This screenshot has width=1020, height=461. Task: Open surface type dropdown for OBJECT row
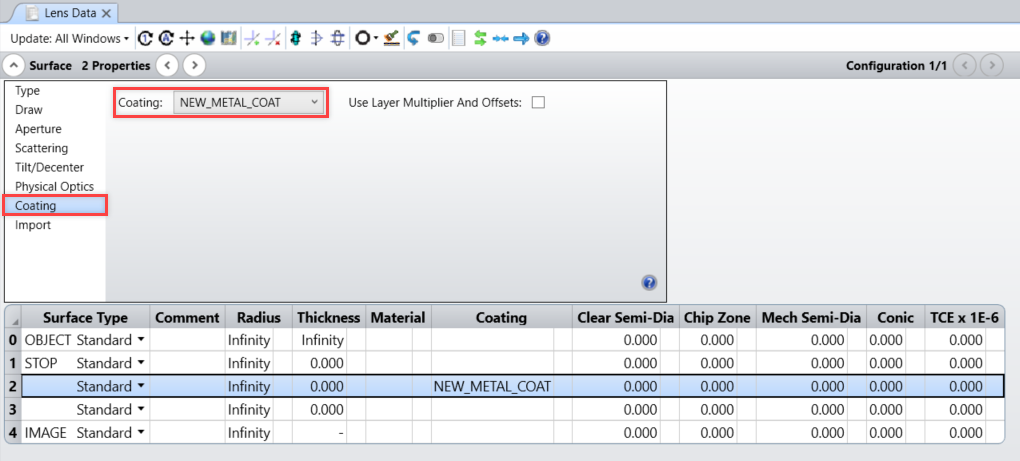[141, 340]
